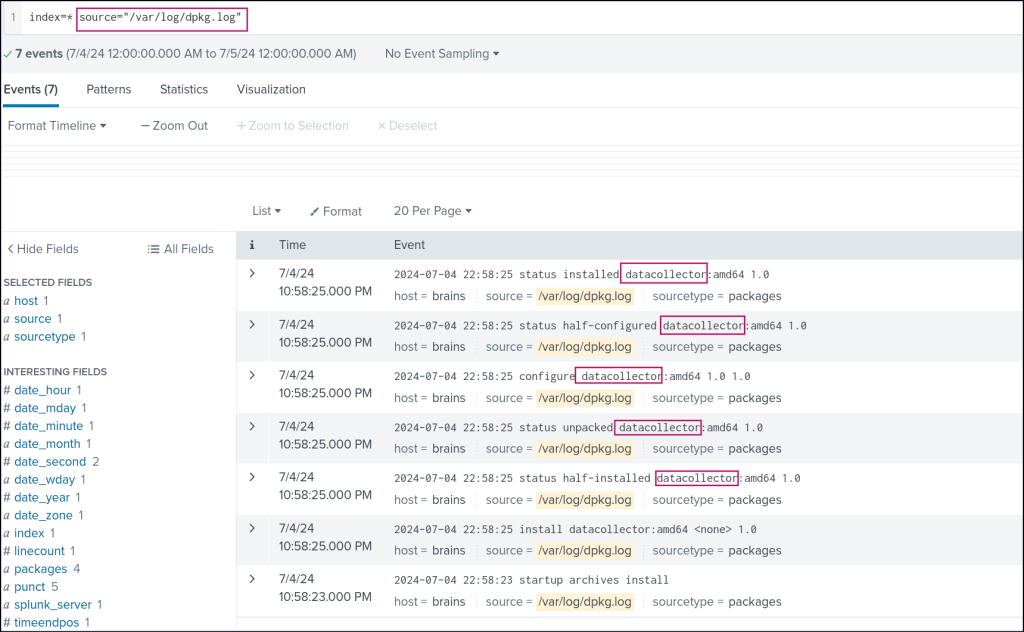Collapse sidebar with Hide Fields
Viewport: 1024px width, 632px height.
(x=43, y=249)
